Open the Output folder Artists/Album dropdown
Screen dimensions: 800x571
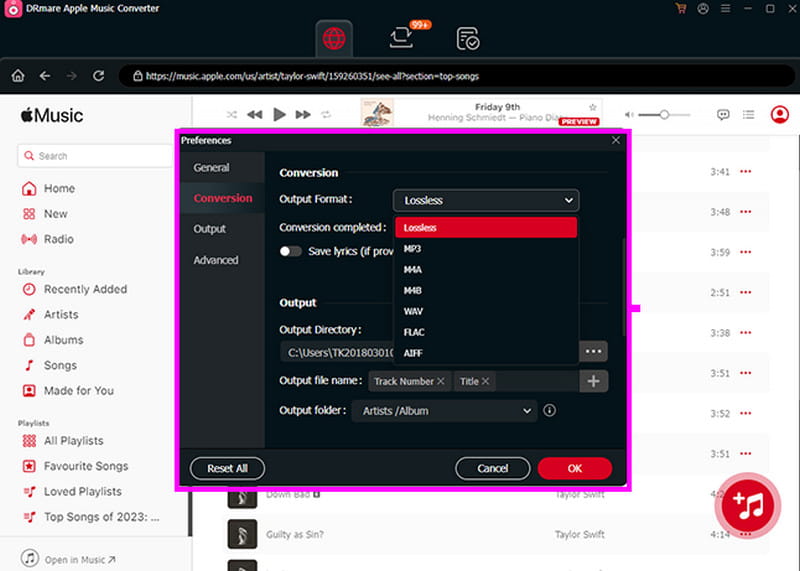tap(444, 411)
